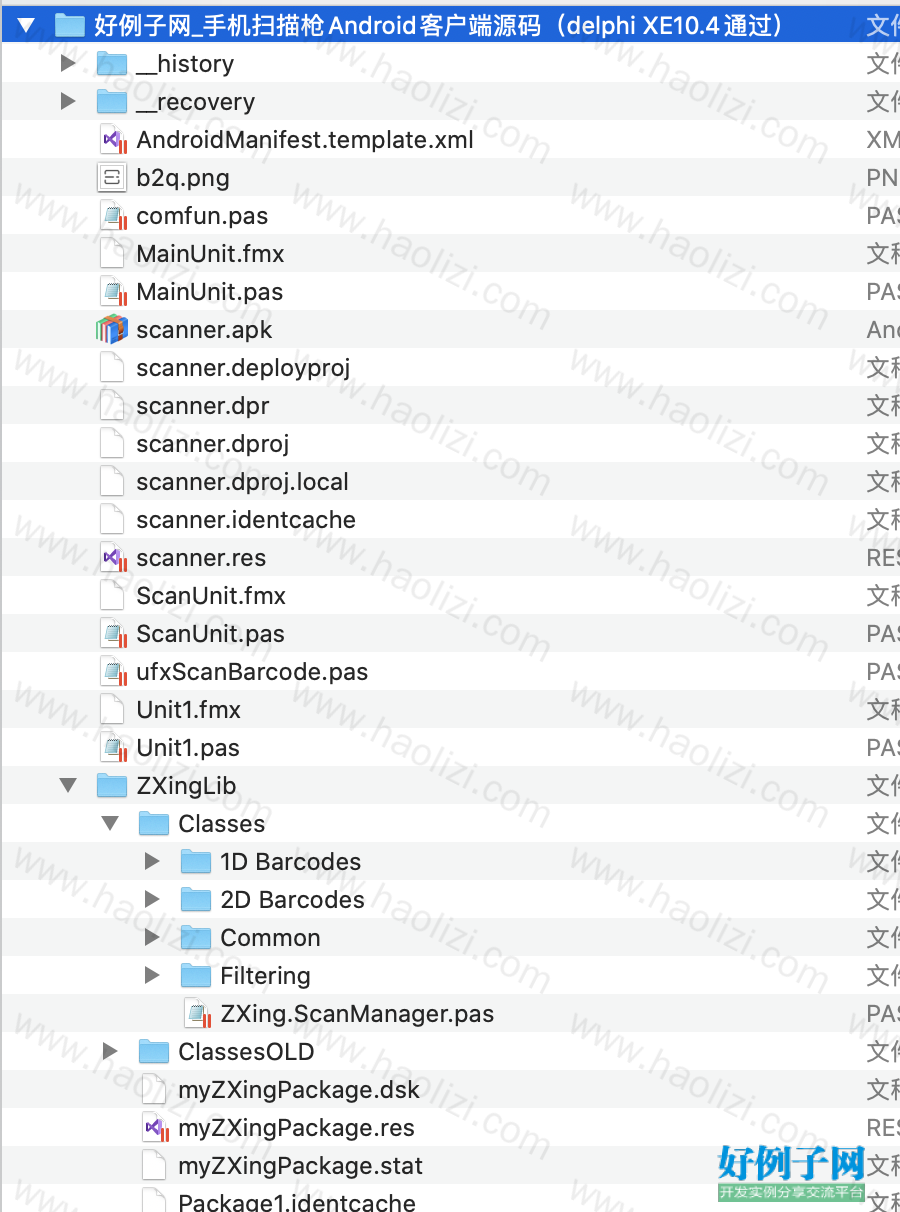Image resolution: width=900 pixels, height=1212 pixels.
Task: Select the scanner.dproj file name
Action: [x=213, y=444]
